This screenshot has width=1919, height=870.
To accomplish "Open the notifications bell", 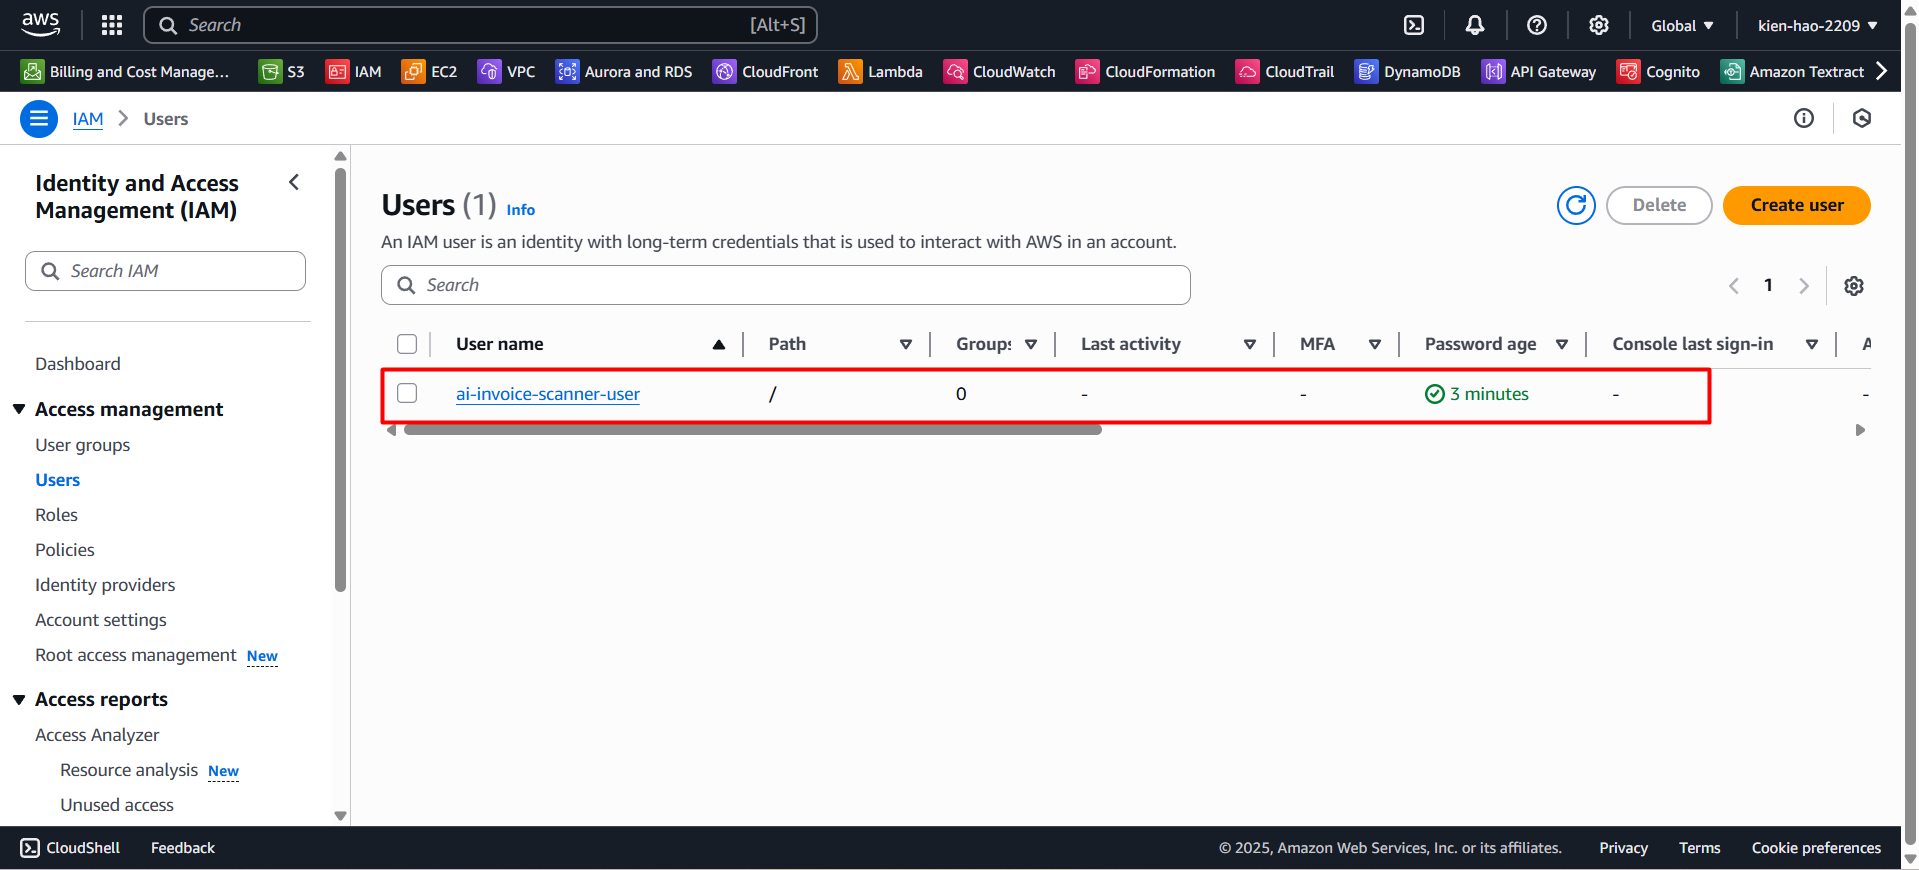I will point(1474,25).
